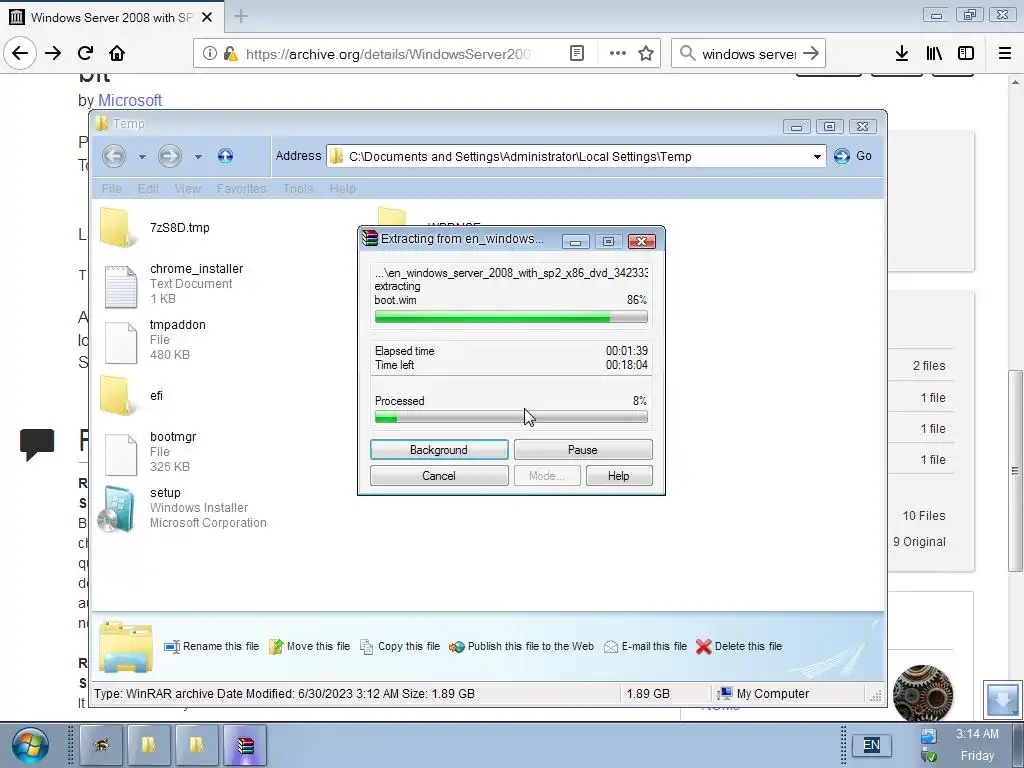Image resolution: width=1024 pixels, height=768 pixels.
Task: Open Firefox library icon
Action: pyautogui.click(x=934, y=54)
